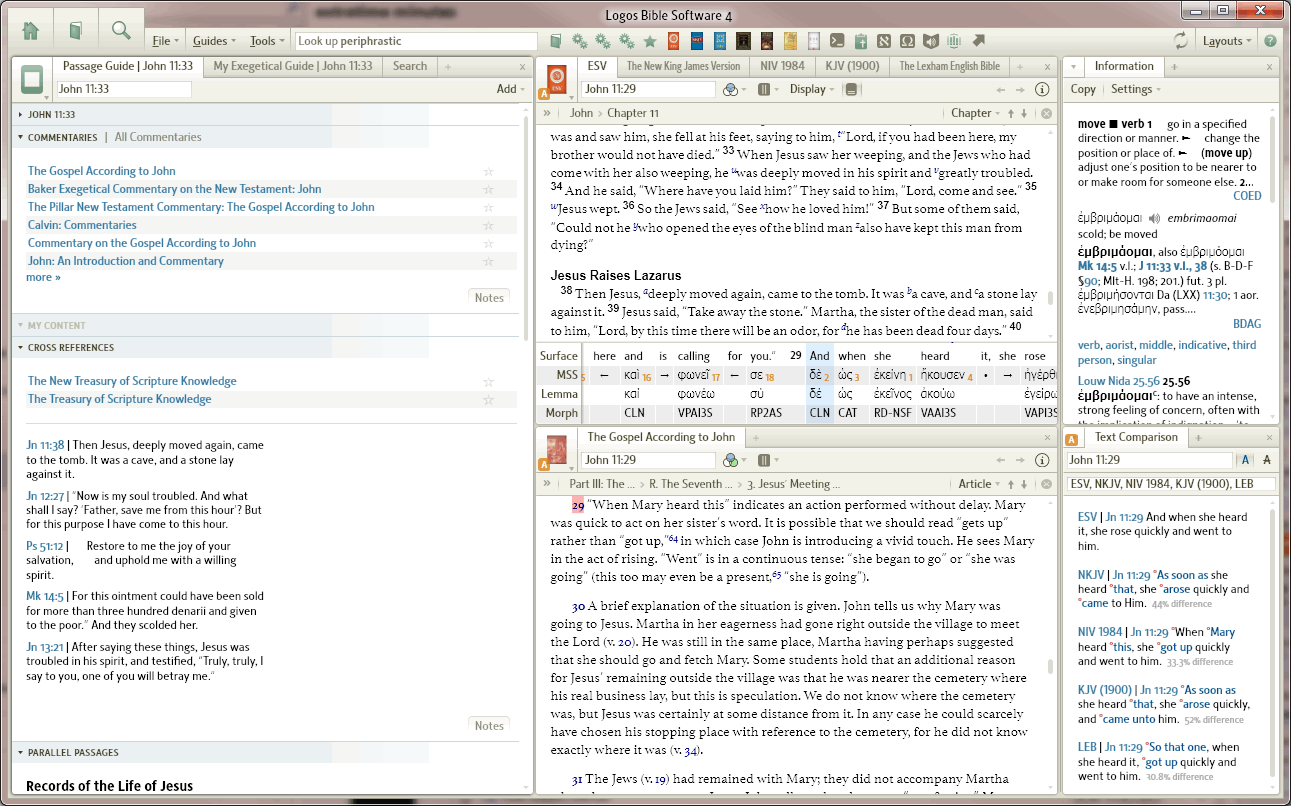Switch to the NIV 1984 tab
Image resolution: width=1291 pixels, height=806 pixels.
pyautogui.click(x=782, y=66)
